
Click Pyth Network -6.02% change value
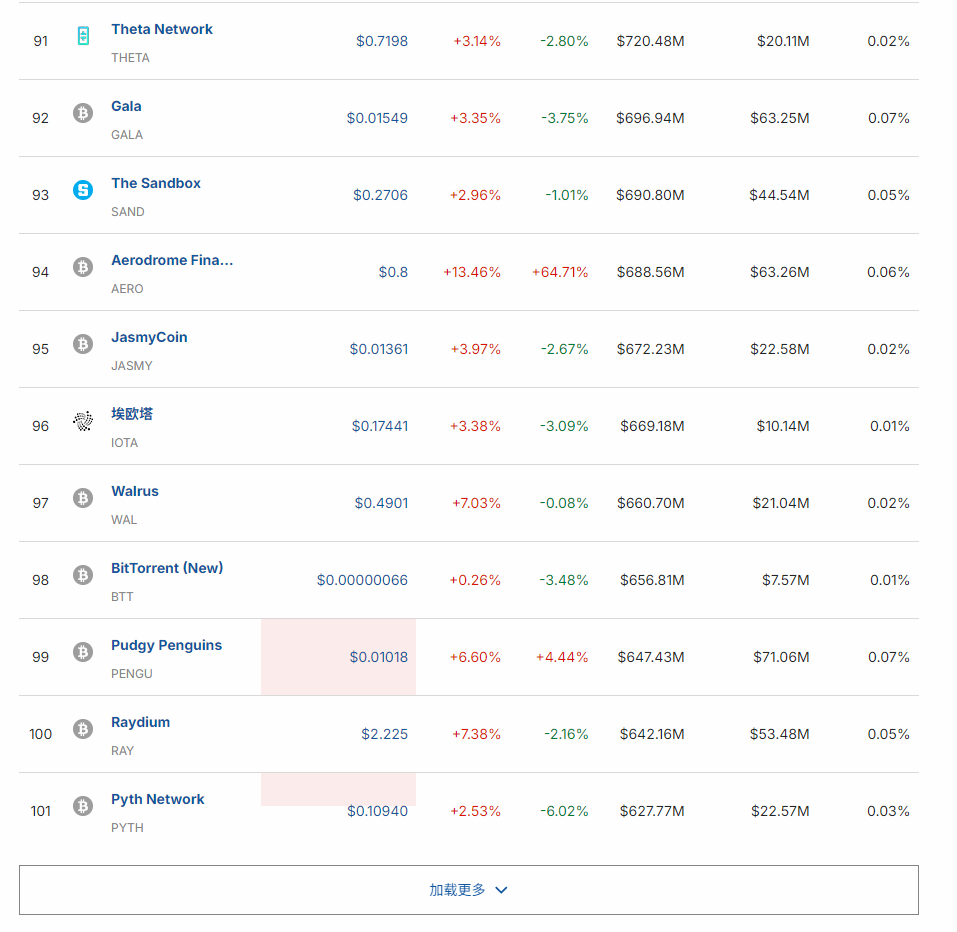(x=565, y=811)
